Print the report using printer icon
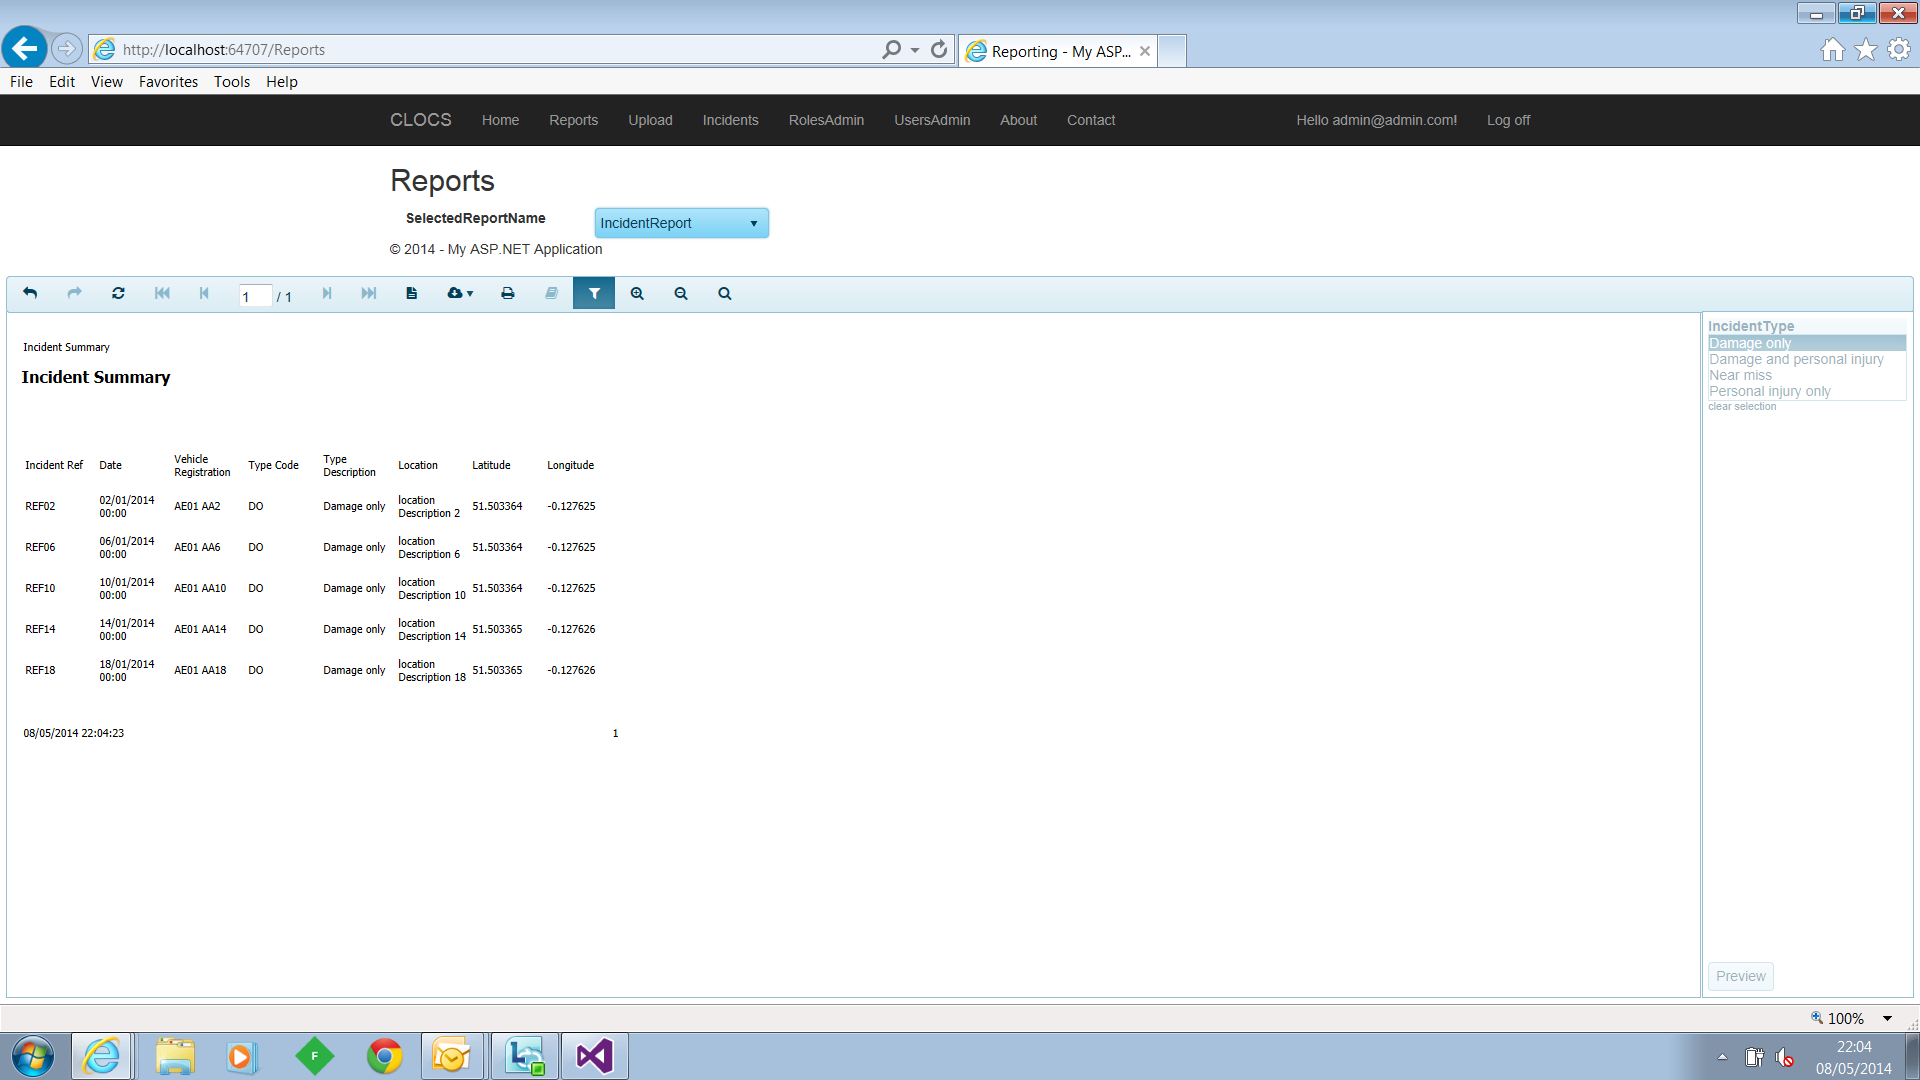 click(x=508, y=293)
